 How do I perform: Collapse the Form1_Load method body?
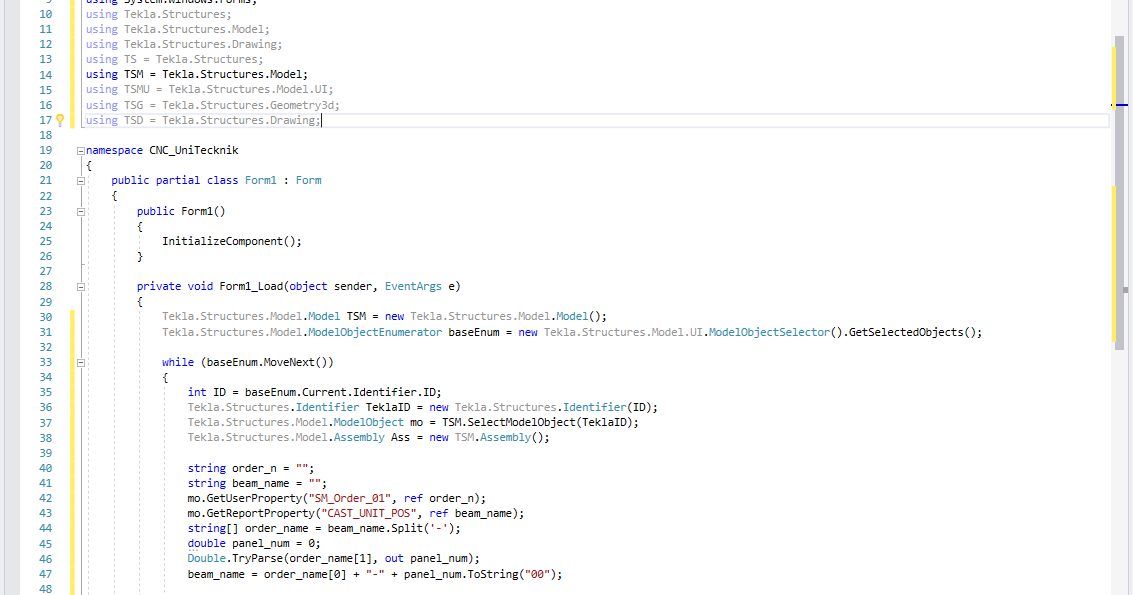tap(79, 285)
